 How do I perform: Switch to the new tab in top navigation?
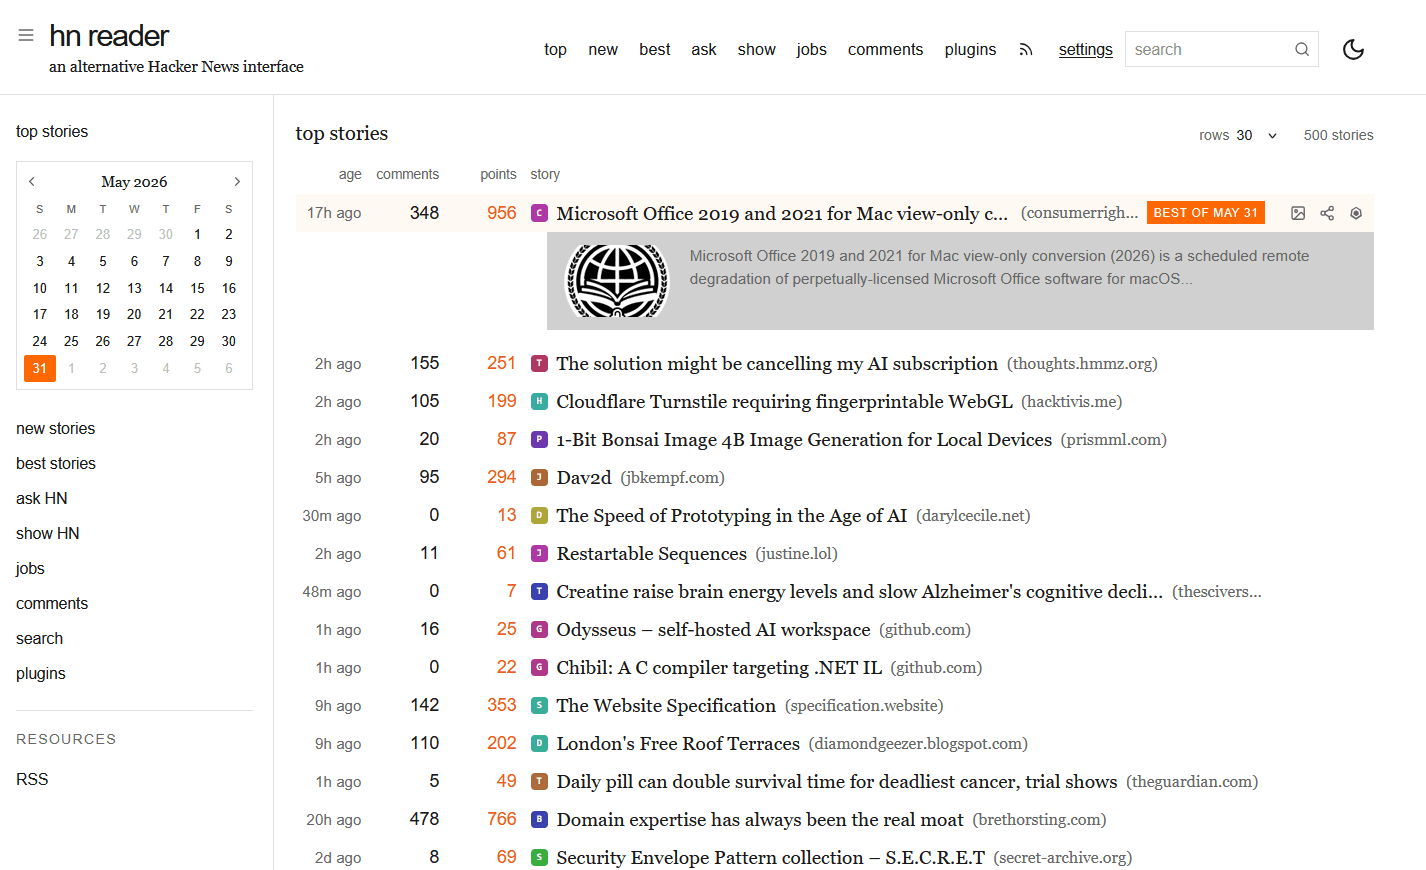coord(603,49)
